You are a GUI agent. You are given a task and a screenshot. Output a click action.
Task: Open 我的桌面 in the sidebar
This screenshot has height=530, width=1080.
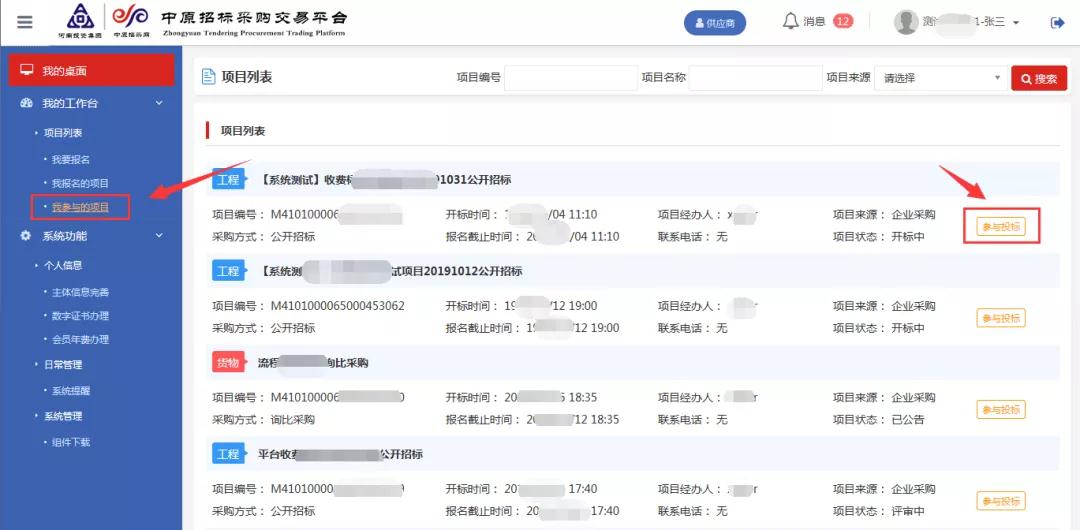(x=91, y=70)
